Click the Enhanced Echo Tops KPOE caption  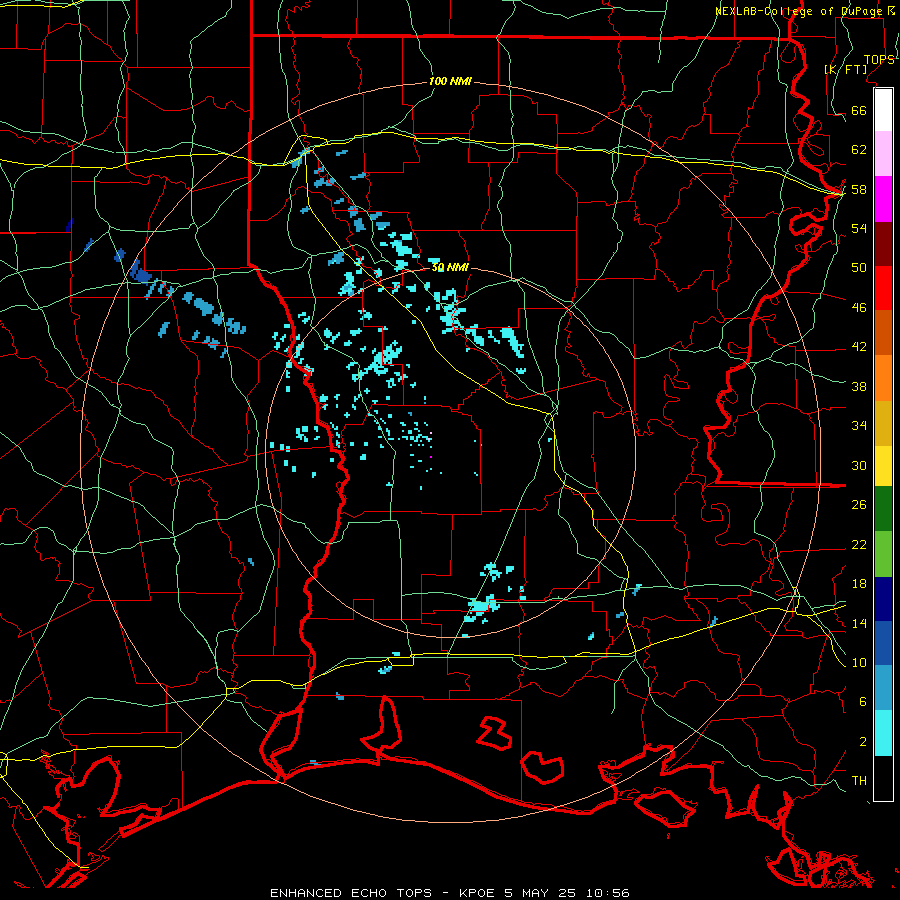(449, 893)
